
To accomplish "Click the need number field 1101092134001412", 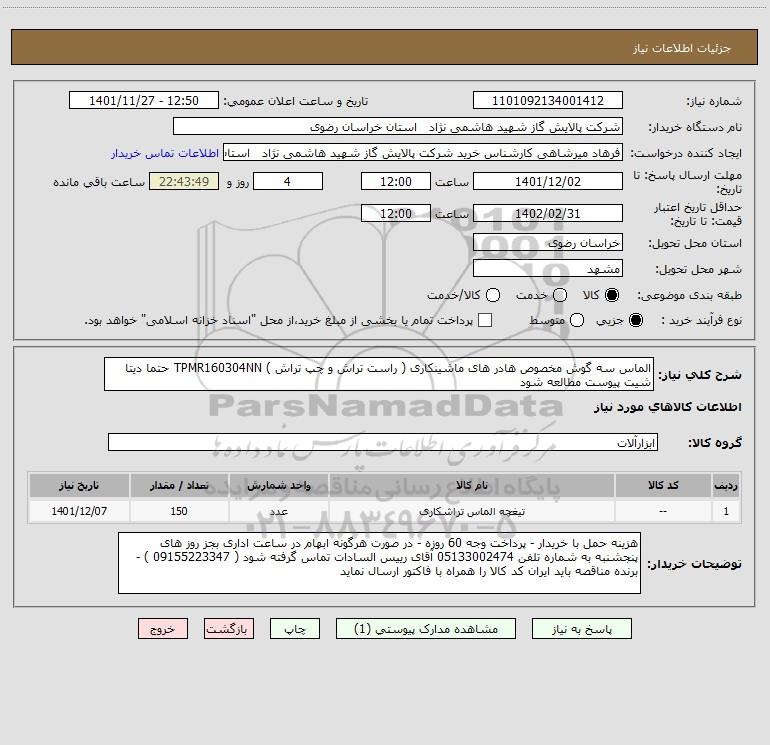I will point(548,100).
